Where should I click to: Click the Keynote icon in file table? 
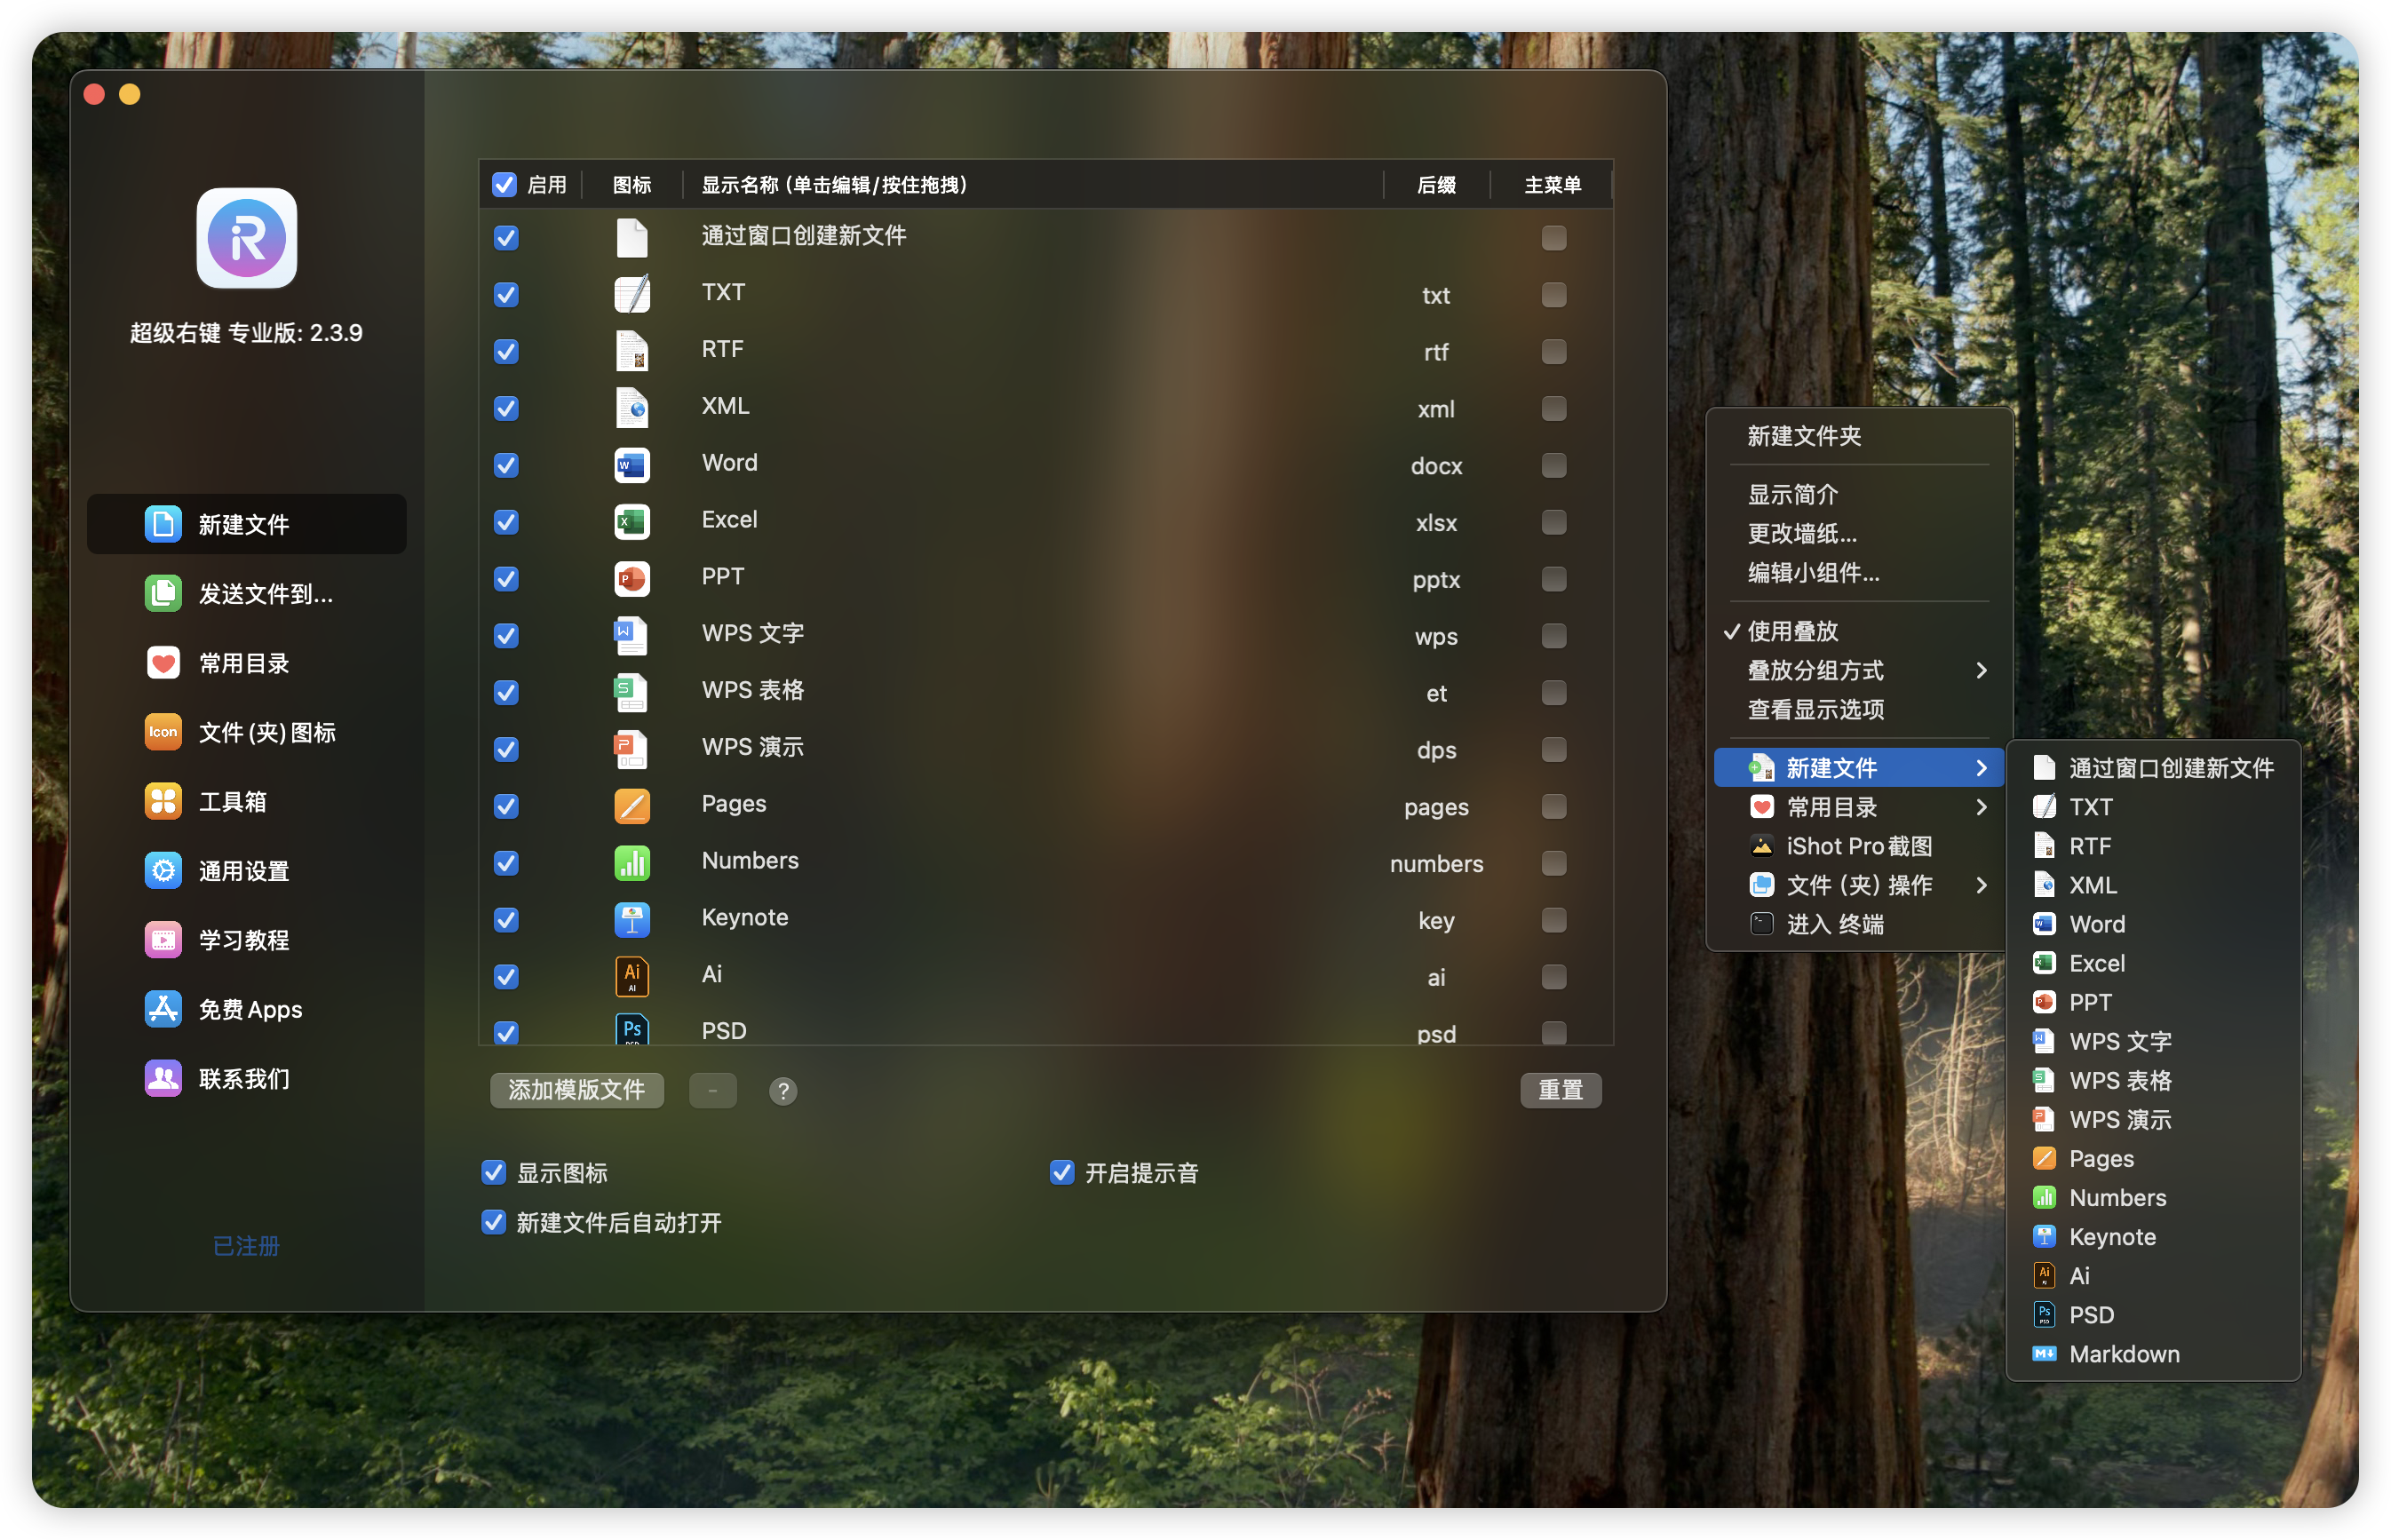pos(632,919)
